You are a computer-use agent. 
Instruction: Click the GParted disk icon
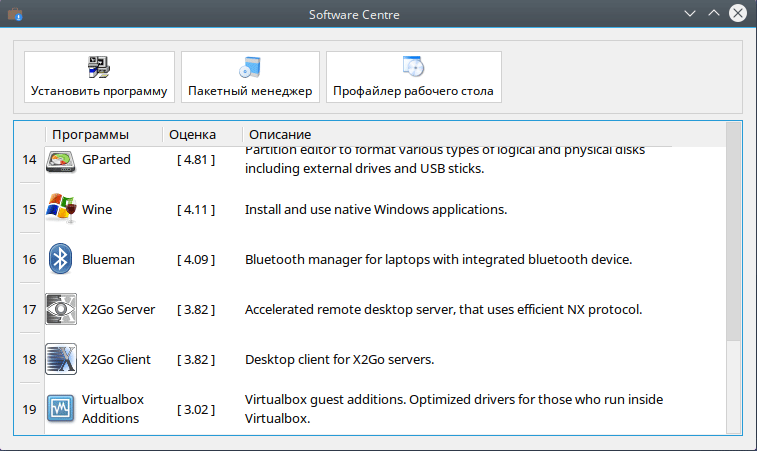[x=61, y=161]
